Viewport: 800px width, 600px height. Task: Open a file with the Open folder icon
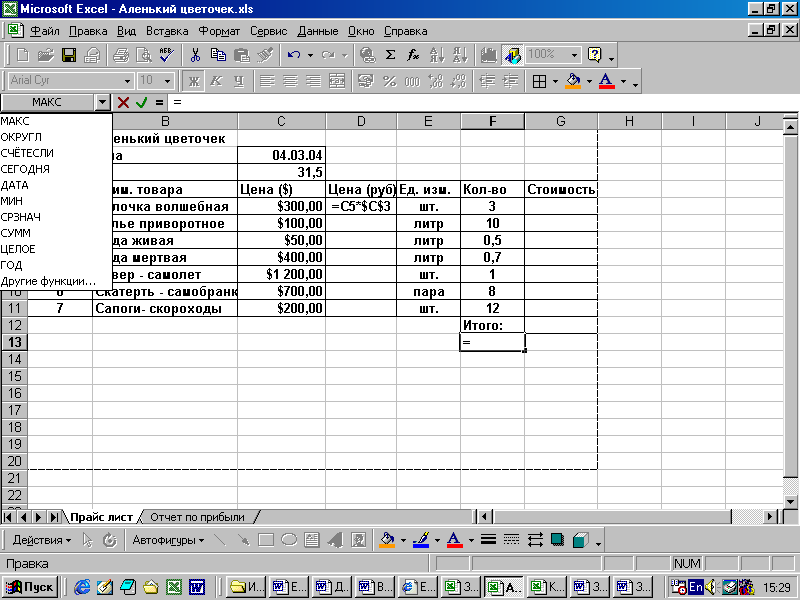45,55
